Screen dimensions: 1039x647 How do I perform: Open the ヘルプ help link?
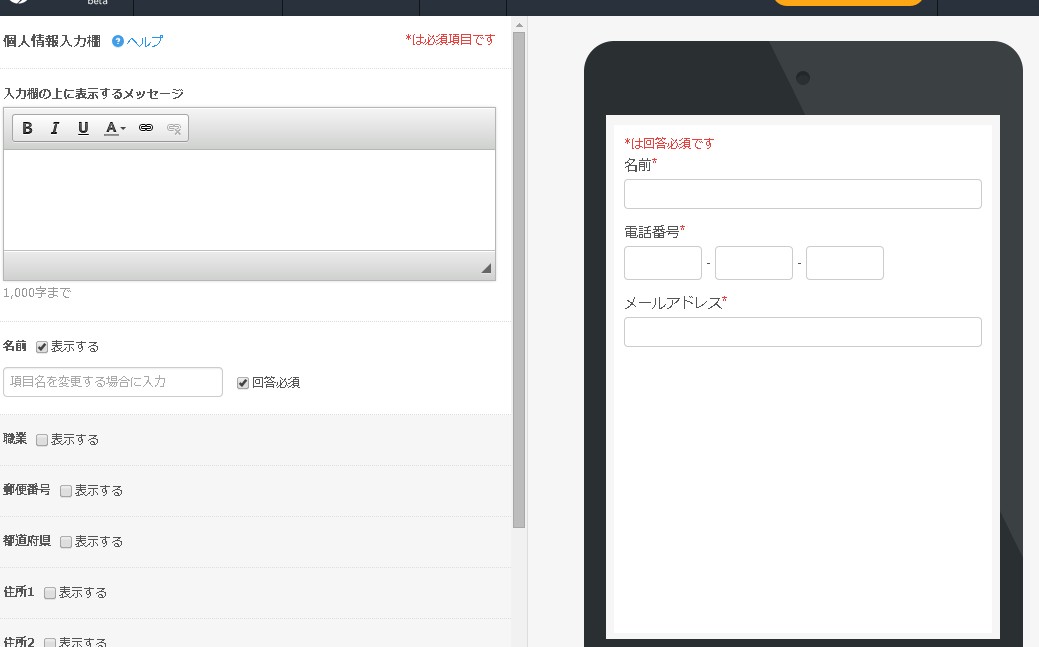point(144,41)
